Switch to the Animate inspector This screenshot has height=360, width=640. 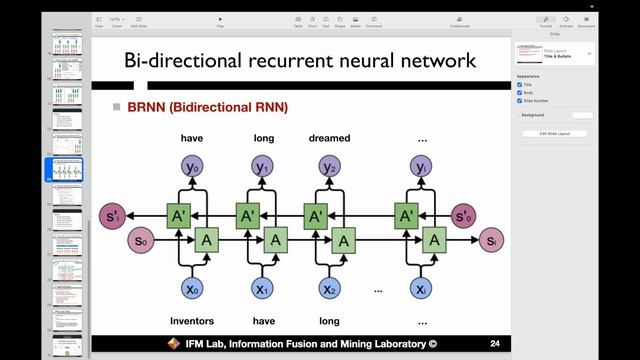[566, 22]
